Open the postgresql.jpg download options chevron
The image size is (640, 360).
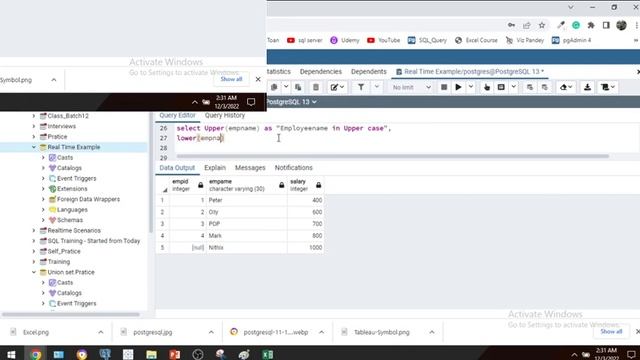211,332
